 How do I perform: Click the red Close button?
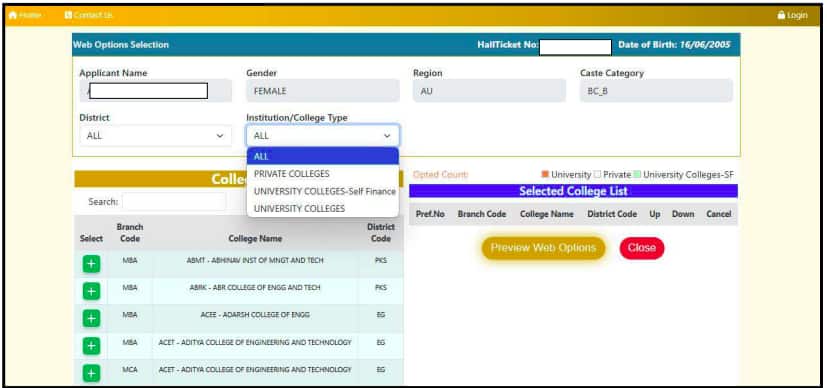pyautogui.click(x=642, y=248)
